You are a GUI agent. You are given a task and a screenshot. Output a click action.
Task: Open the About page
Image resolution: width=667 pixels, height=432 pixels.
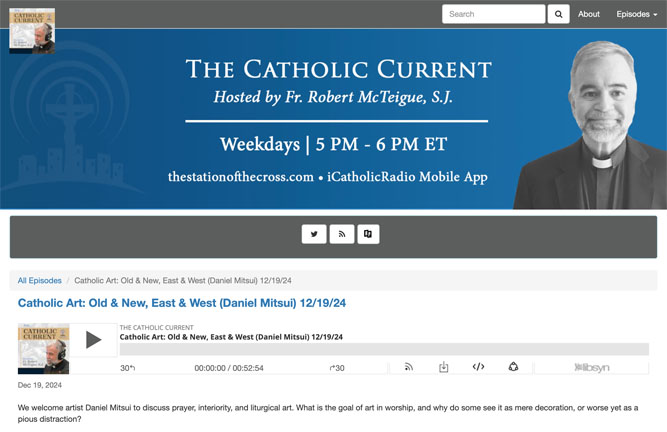click(589, 14)
